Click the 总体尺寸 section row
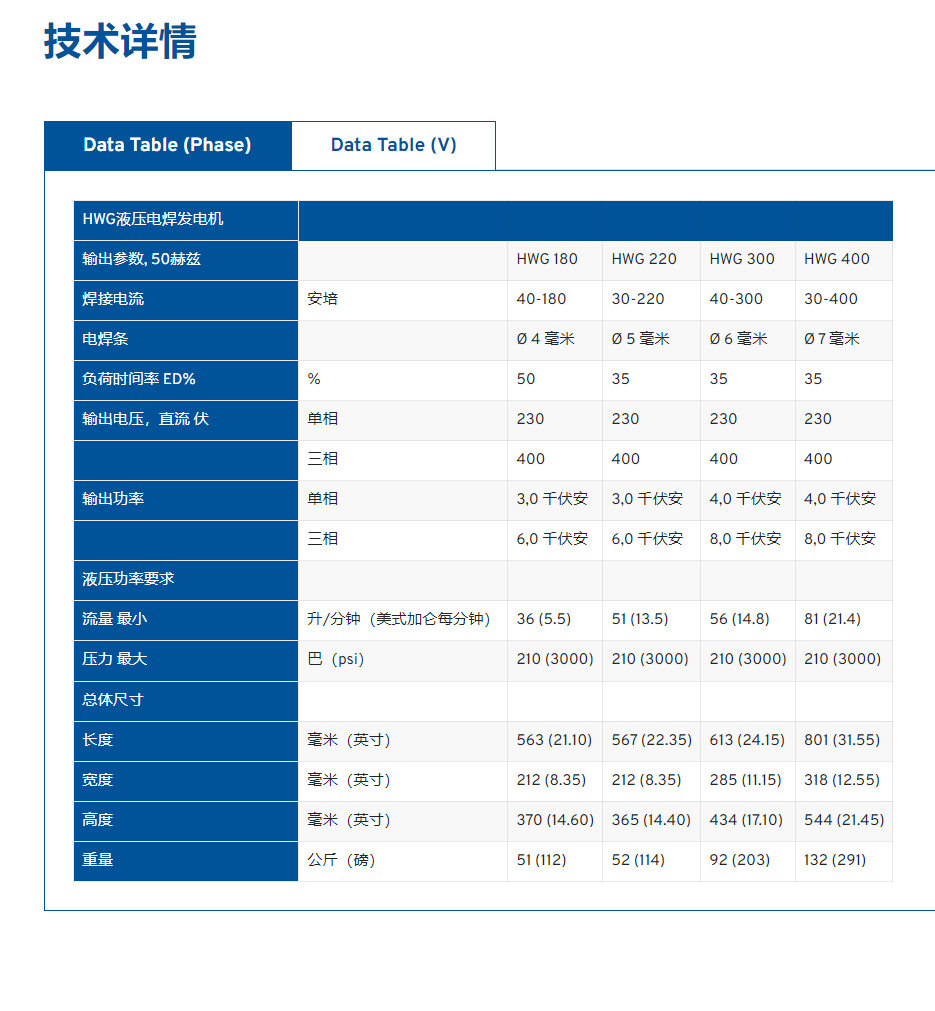The image size is (935, 1011). click(113, 699)
